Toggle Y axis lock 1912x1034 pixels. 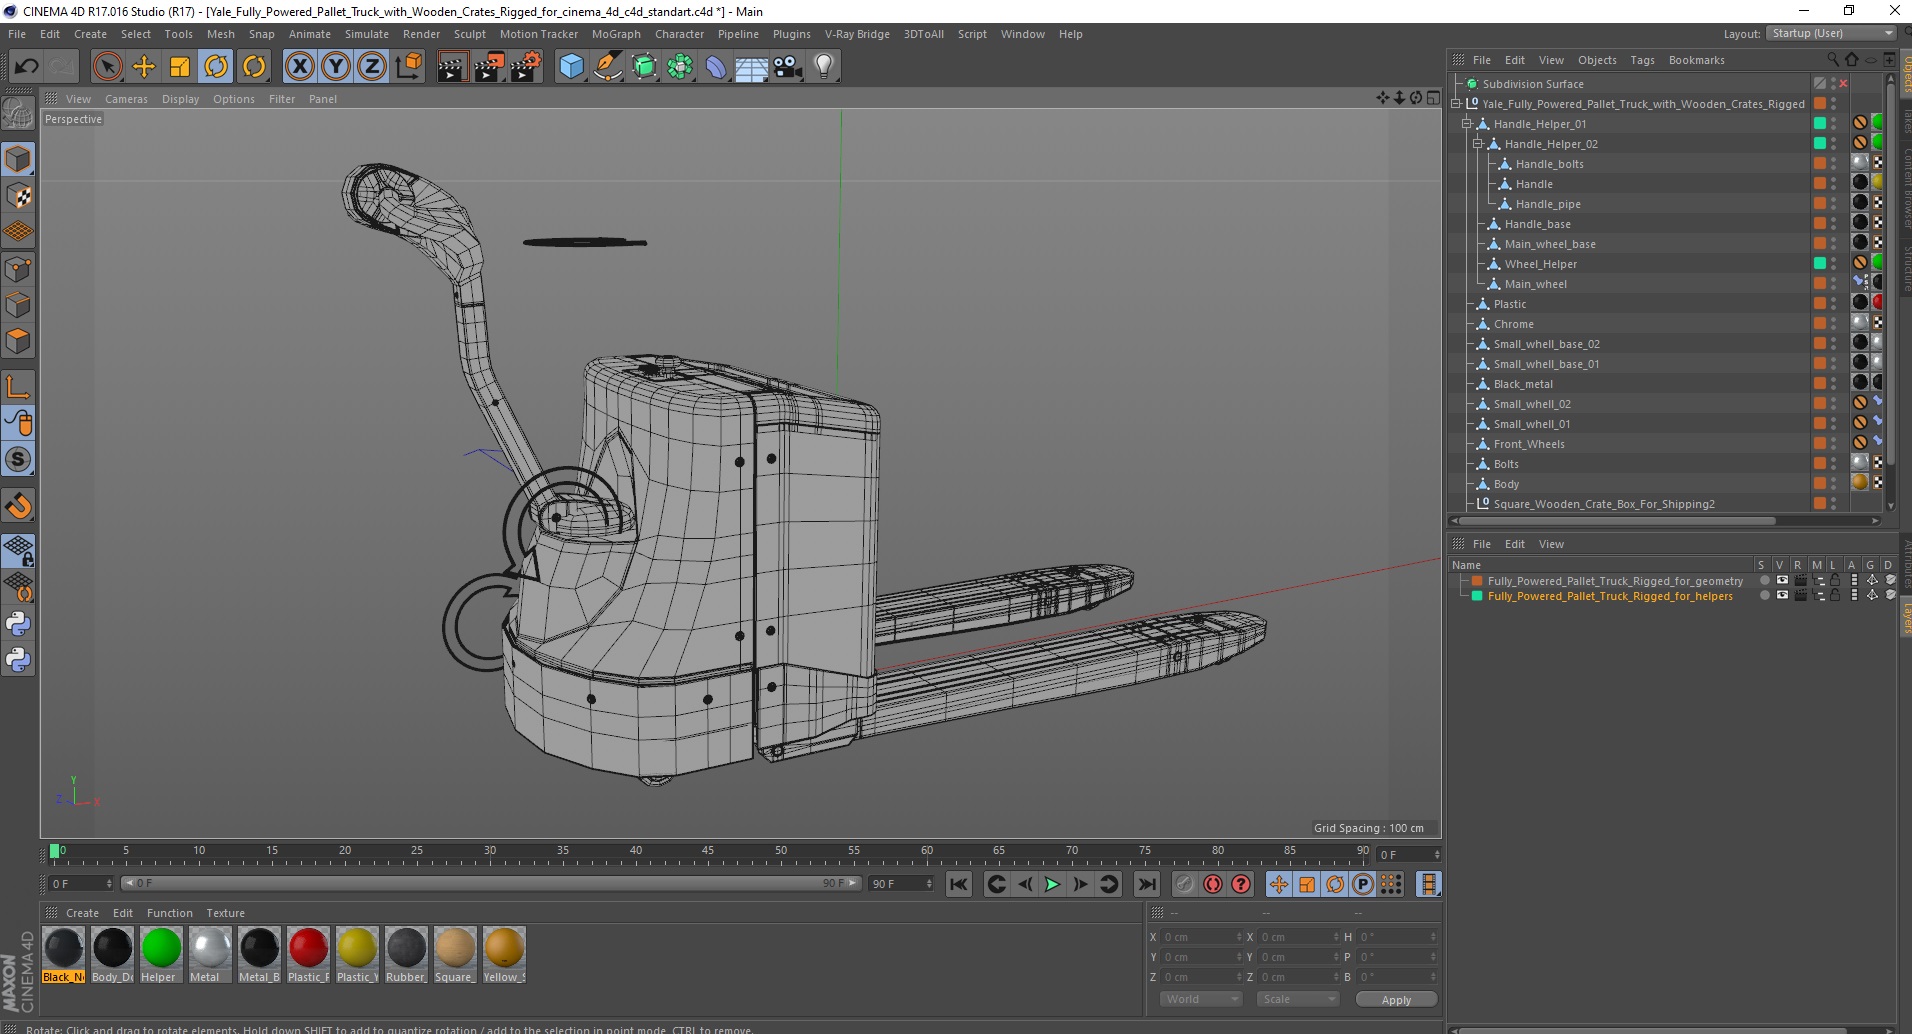336,67
